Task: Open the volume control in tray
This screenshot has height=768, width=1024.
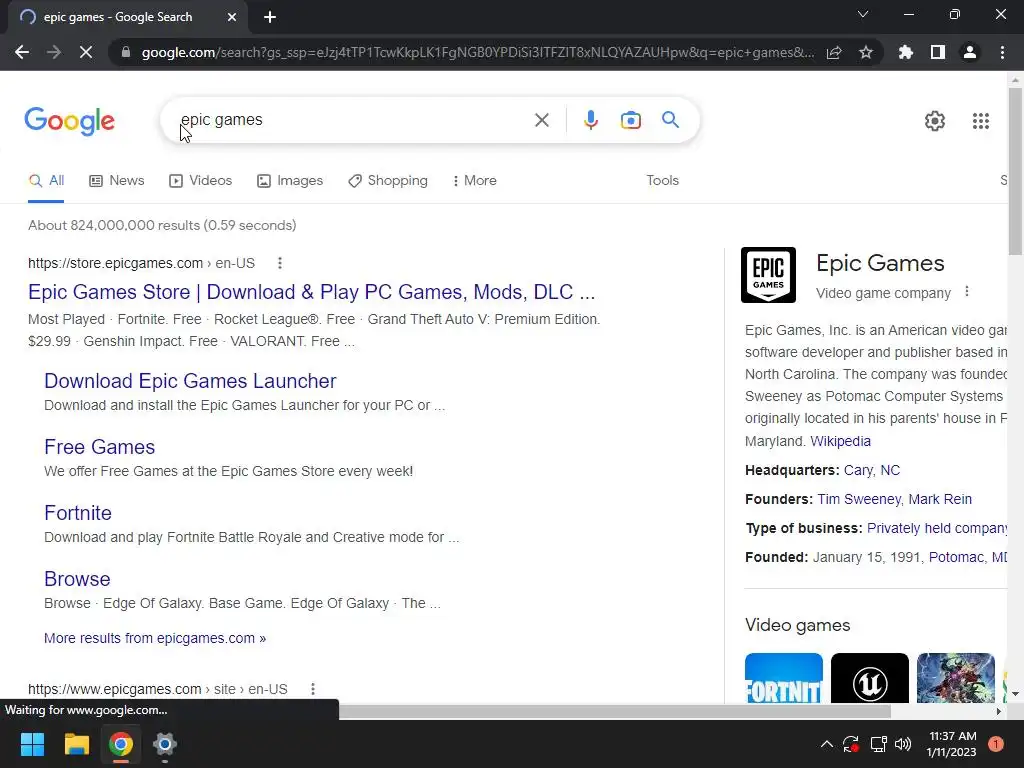Action: (903, 744)
